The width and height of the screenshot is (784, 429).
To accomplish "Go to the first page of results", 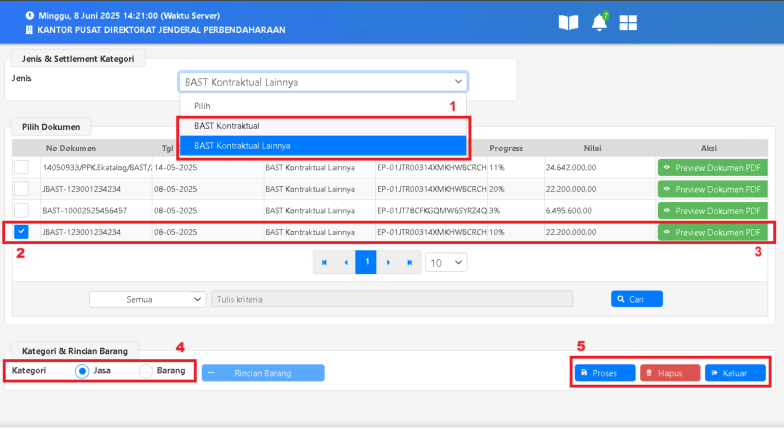I will [x=324, y=262].
